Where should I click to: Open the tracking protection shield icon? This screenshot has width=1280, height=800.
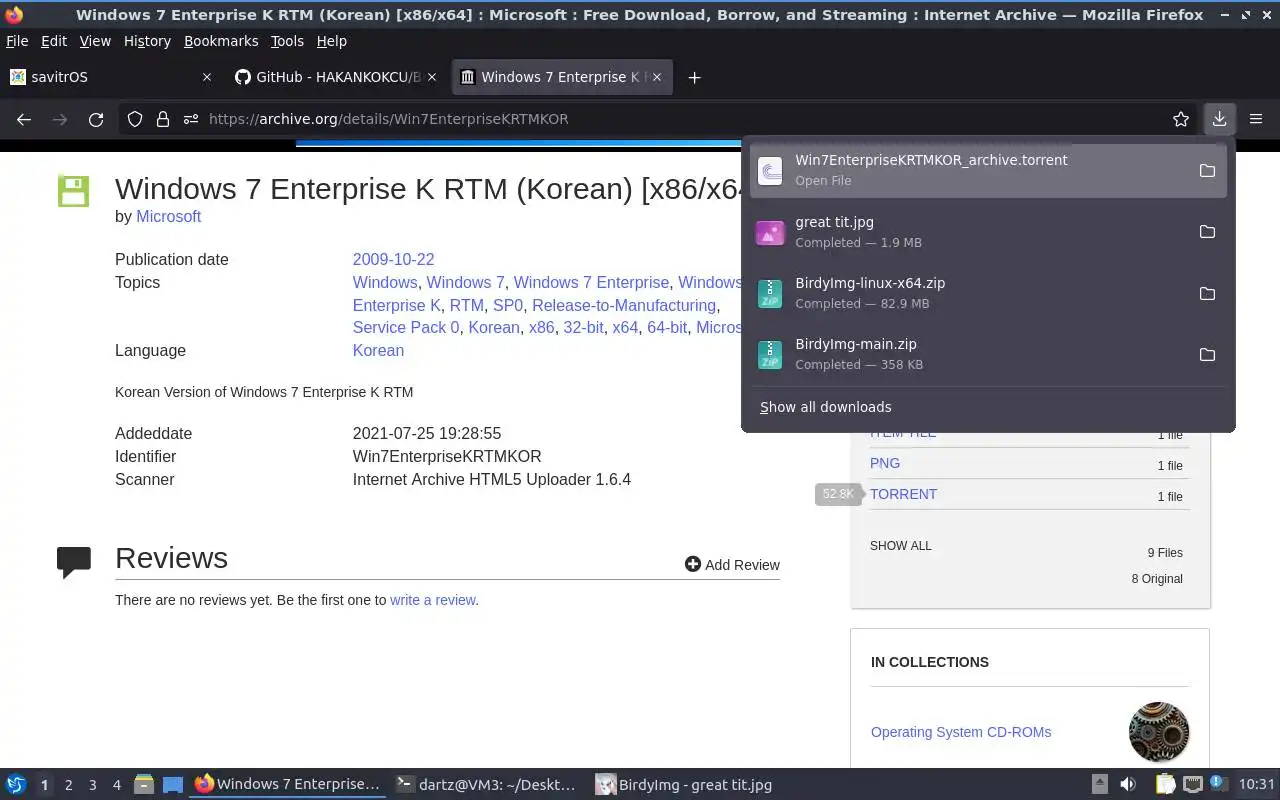click(x=135, y=119)
